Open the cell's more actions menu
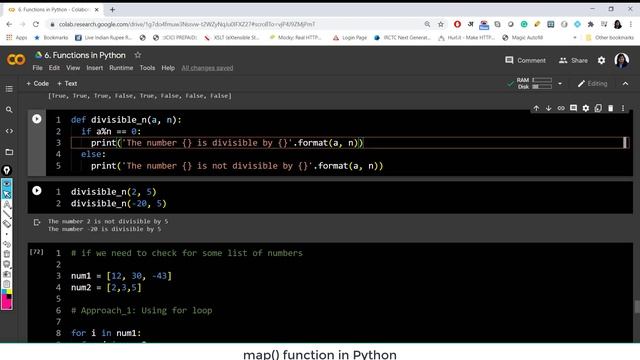The image size is (640, 360). (623, 108)
